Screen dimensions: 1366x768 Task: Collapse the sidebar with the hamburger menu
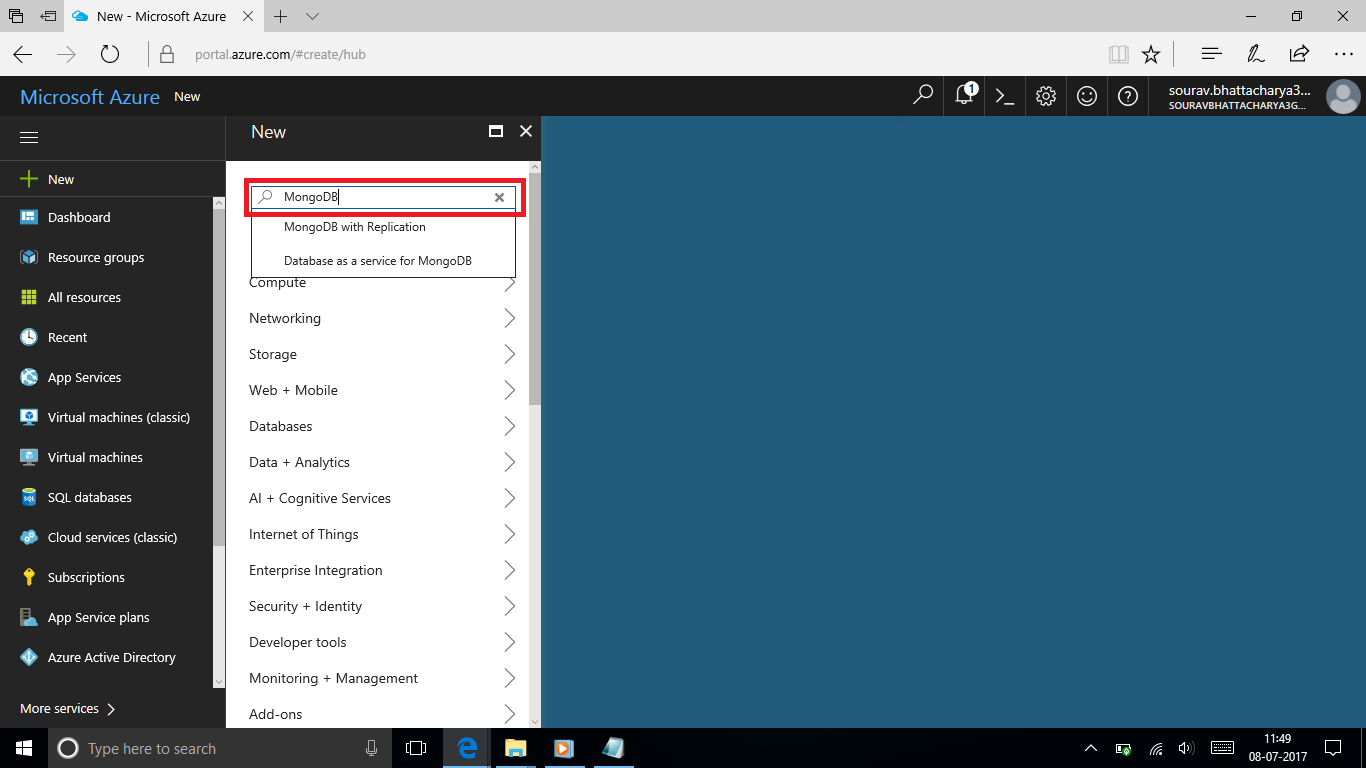pyautogui.click(x=28, y=136)
